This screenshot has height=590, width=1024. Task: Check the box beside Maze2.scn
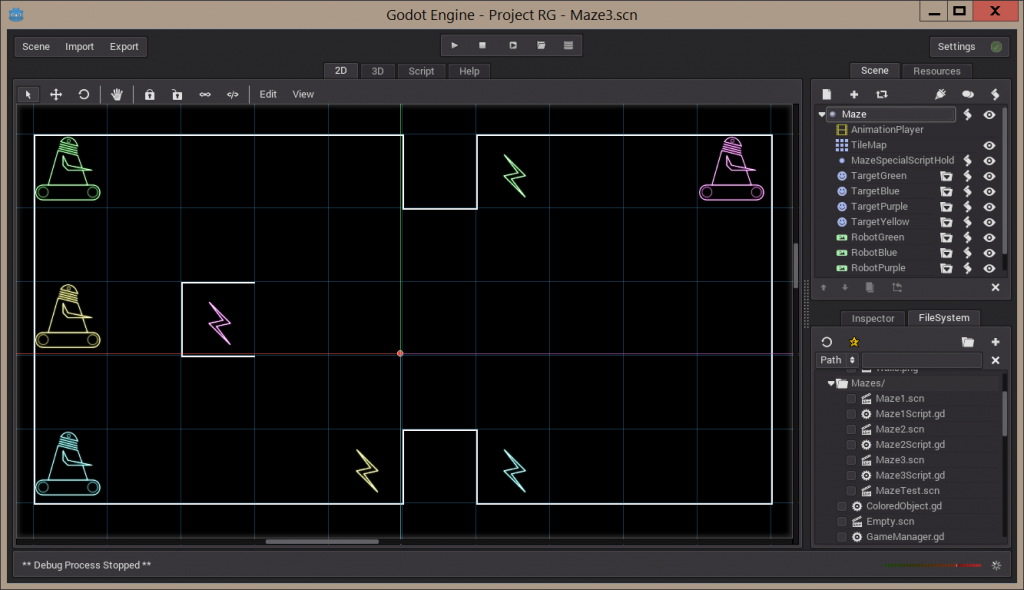851,429
